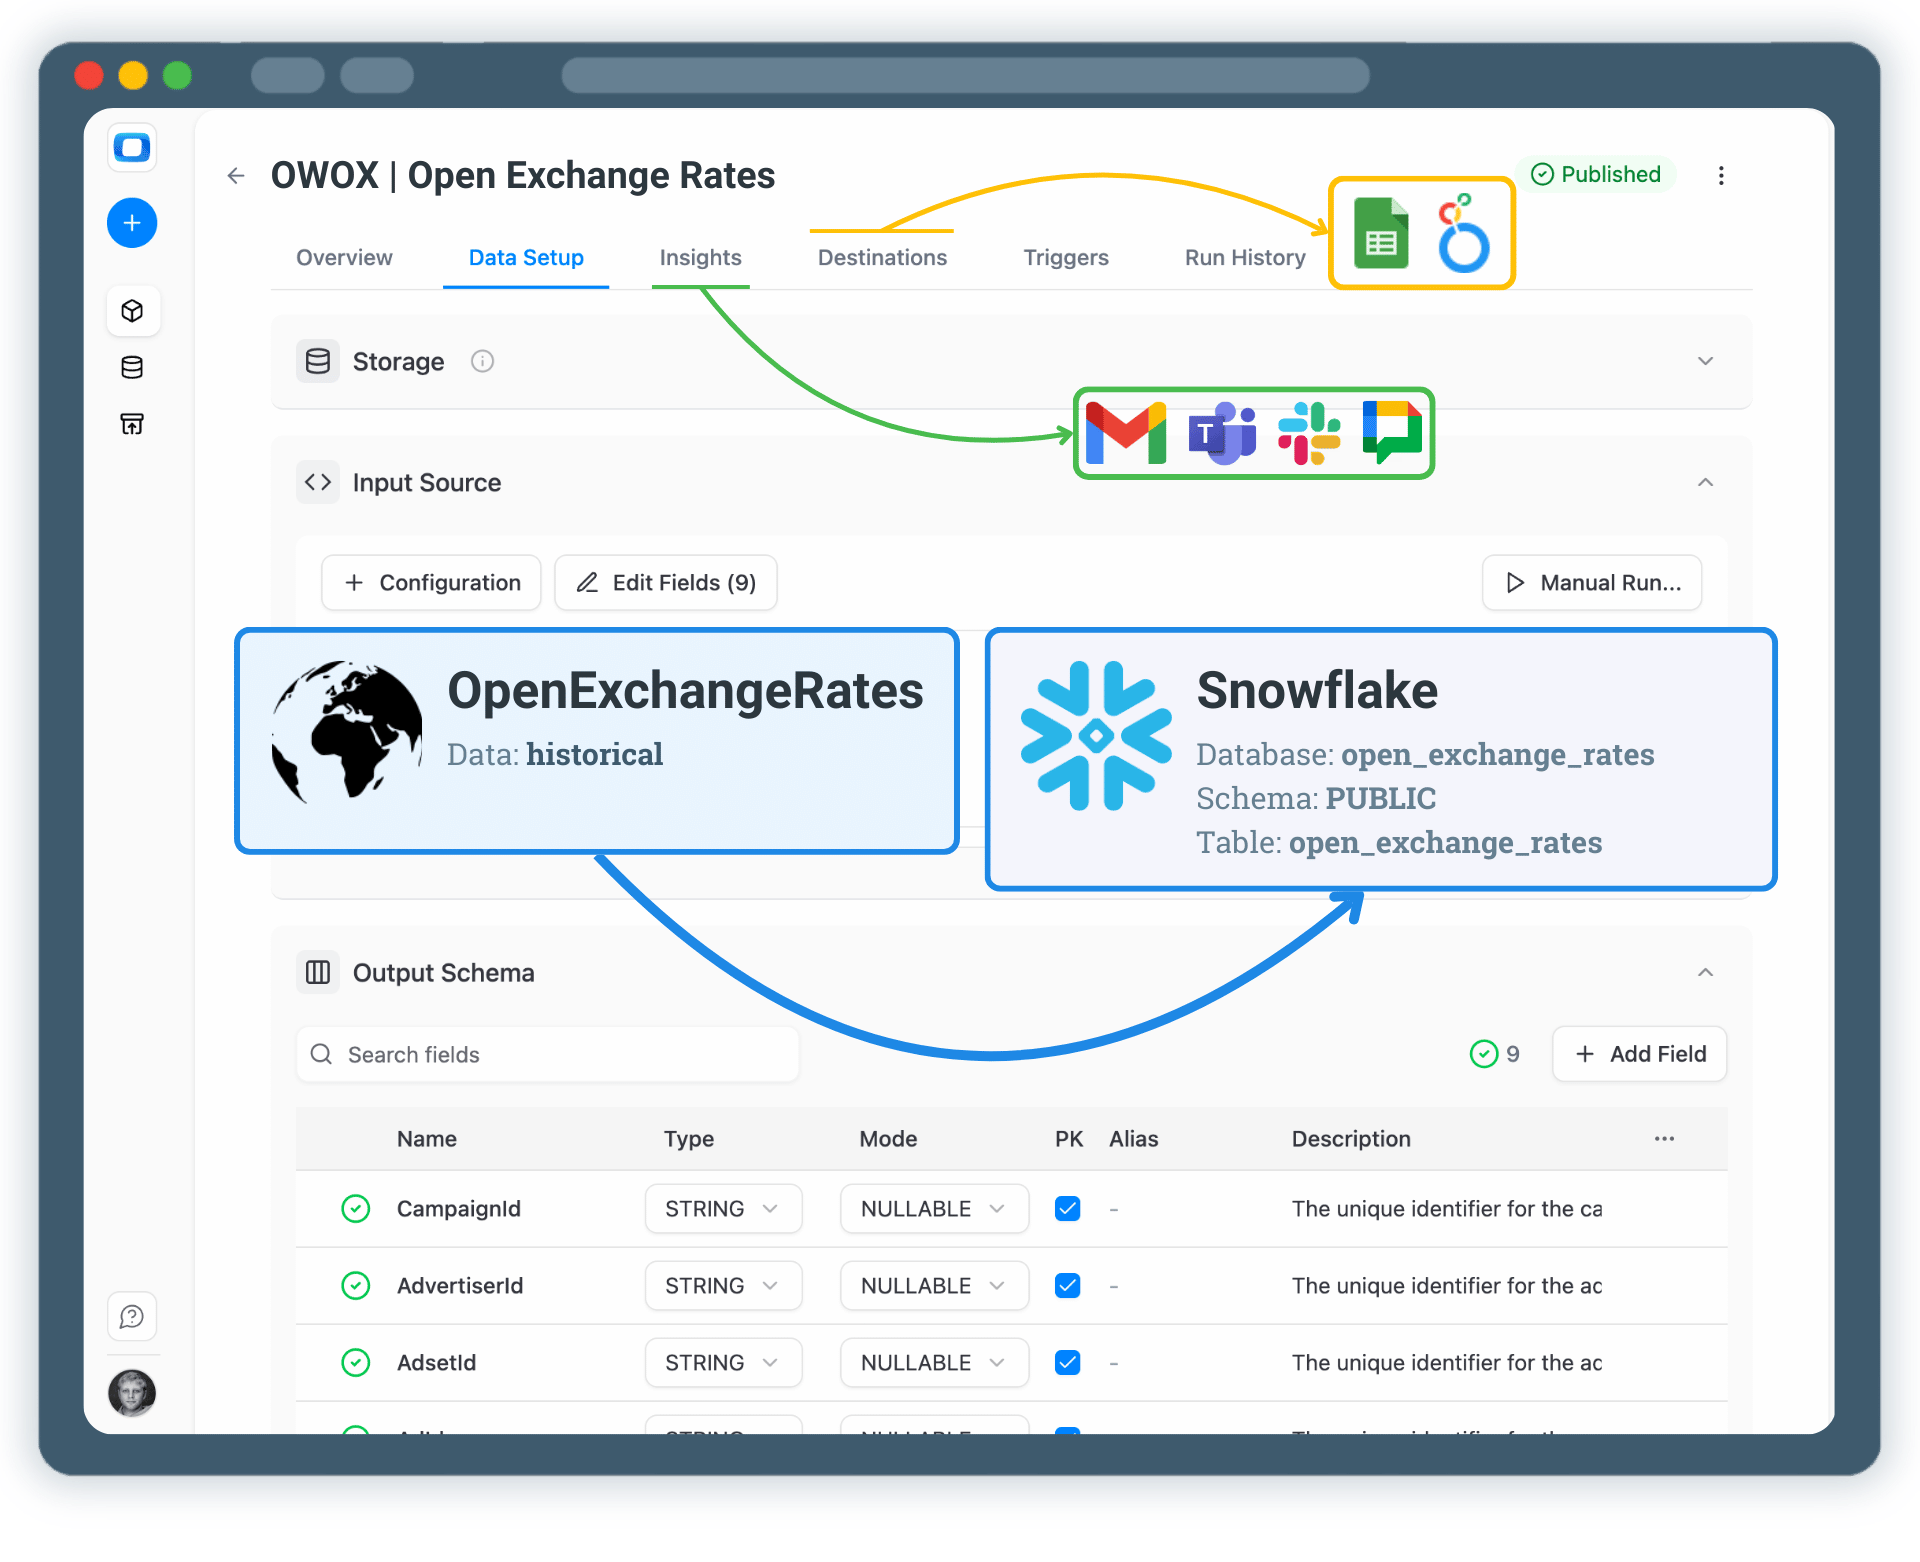Viewport: 1920px width, 1562px height.
Task: Click the blue plus icon in the sidebar
Action: (132, 223)
